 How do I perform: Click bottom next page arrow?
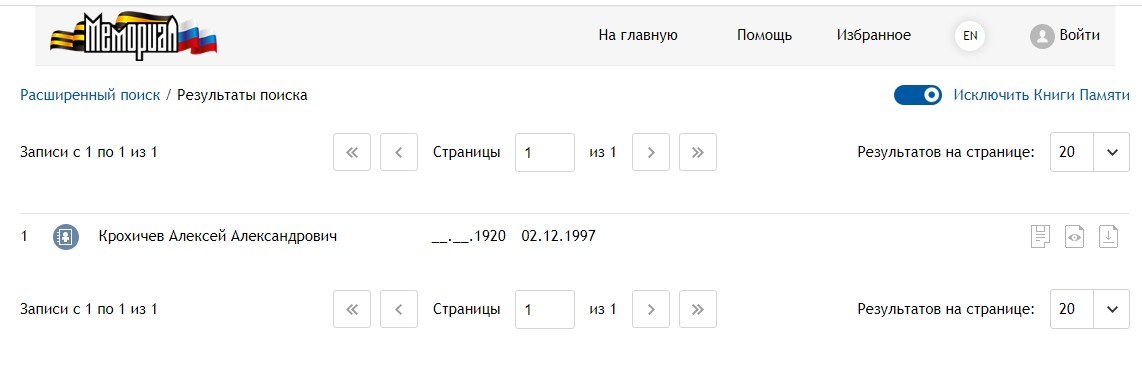pyautogui.click(x=651, y=309)
